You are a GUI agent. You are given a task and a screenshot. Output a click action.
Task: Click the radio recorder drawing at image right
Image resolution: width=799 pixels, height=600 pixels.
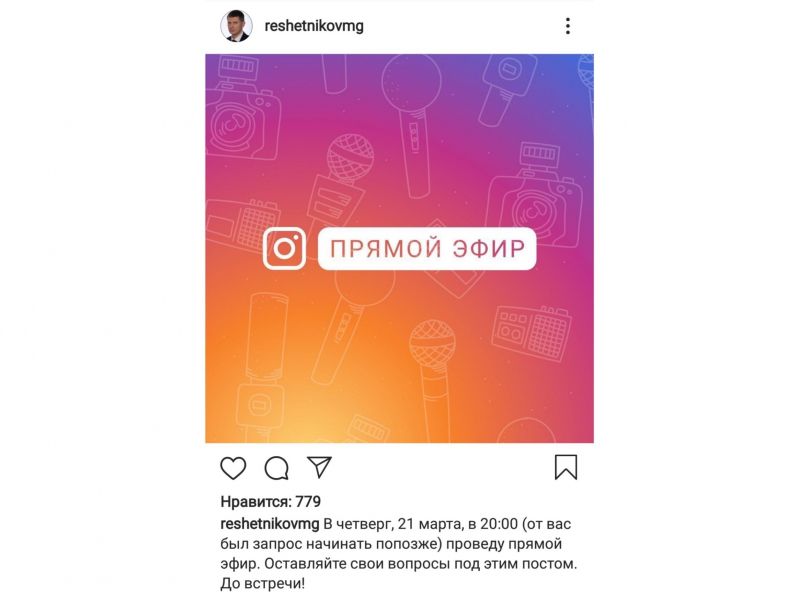click(531, 332)
